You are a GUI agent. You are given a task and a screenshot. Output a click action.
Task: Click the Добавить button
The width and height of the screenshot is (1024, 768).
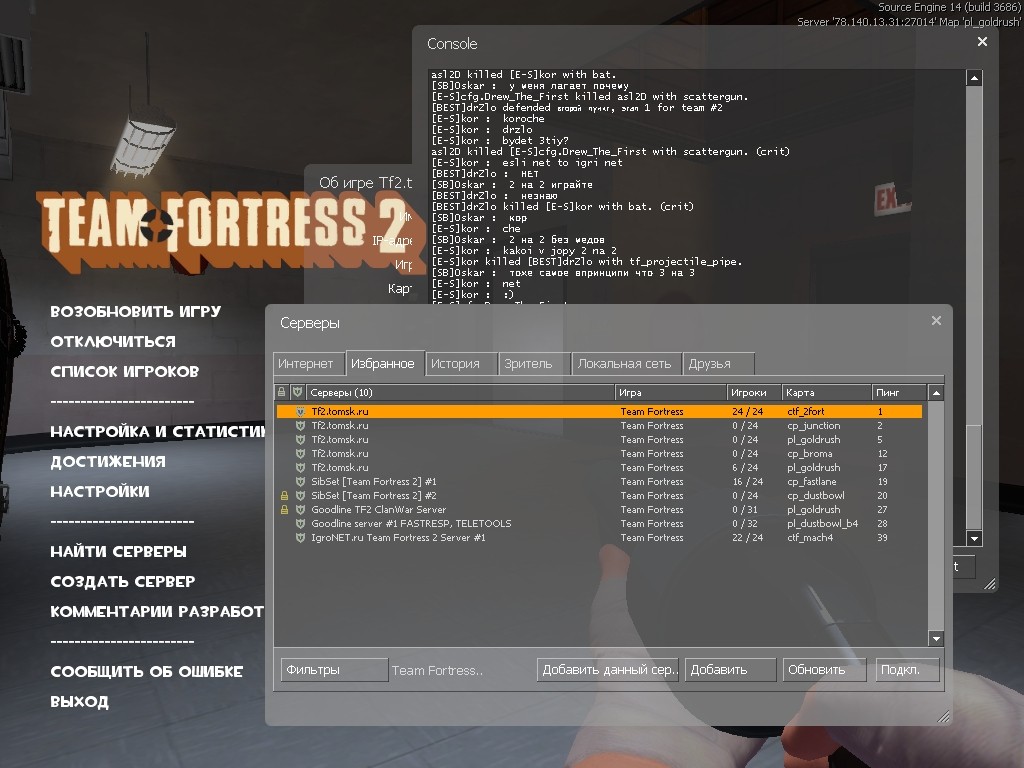point(730,670)
